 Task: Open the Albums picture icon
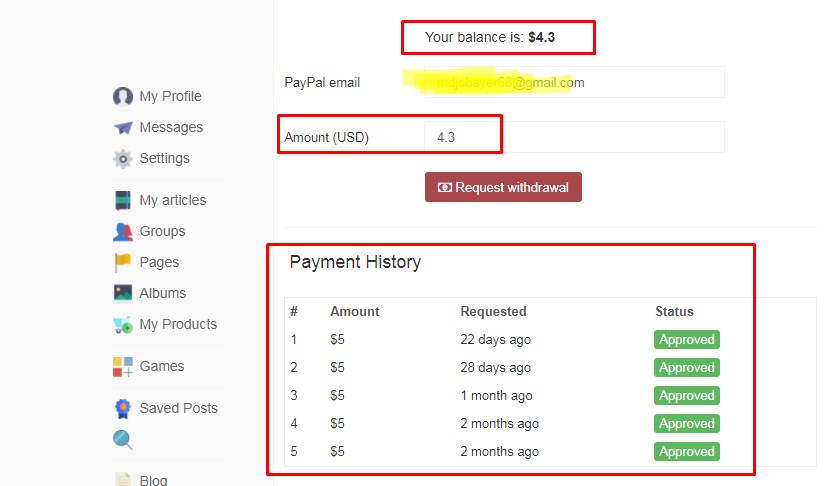(123, 293)
